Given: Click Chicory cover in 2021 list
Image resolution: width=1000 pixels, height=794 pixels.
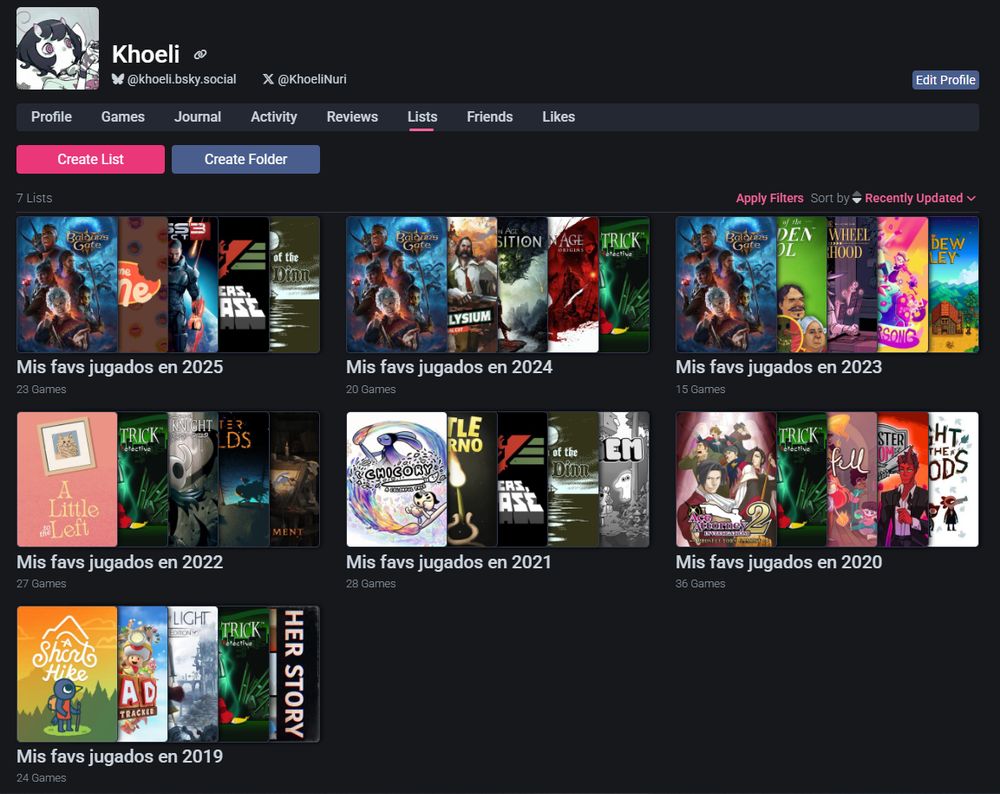Looking at the screenshot, I should [x=397, y=479].
